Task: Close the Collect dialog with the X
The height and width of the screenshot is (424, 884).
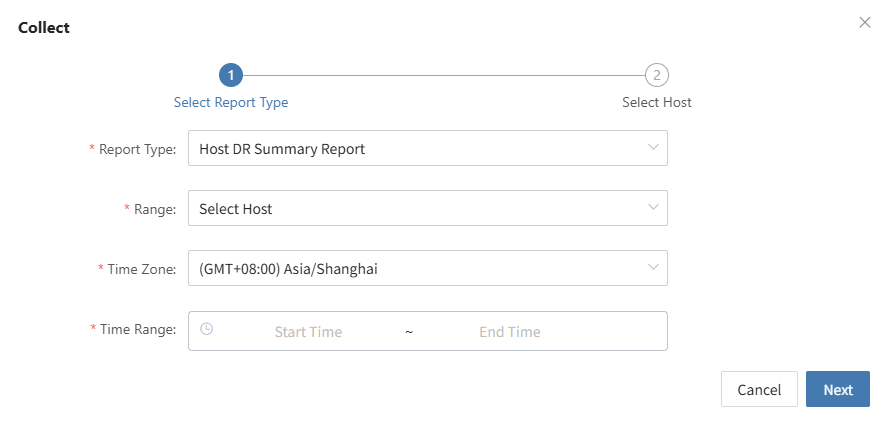Action: point(864,23)
